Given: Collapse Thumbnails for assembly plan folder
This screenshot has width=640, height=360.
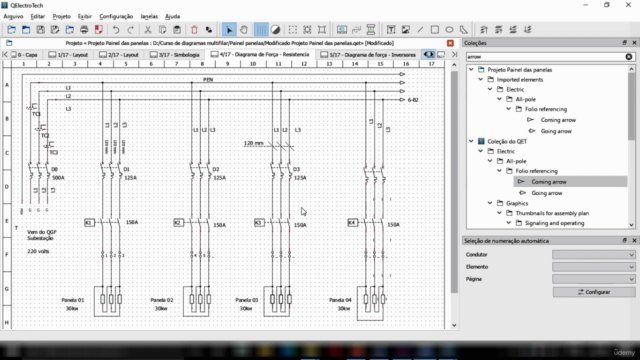Looking at the screenshot, I should click(500, 213).
